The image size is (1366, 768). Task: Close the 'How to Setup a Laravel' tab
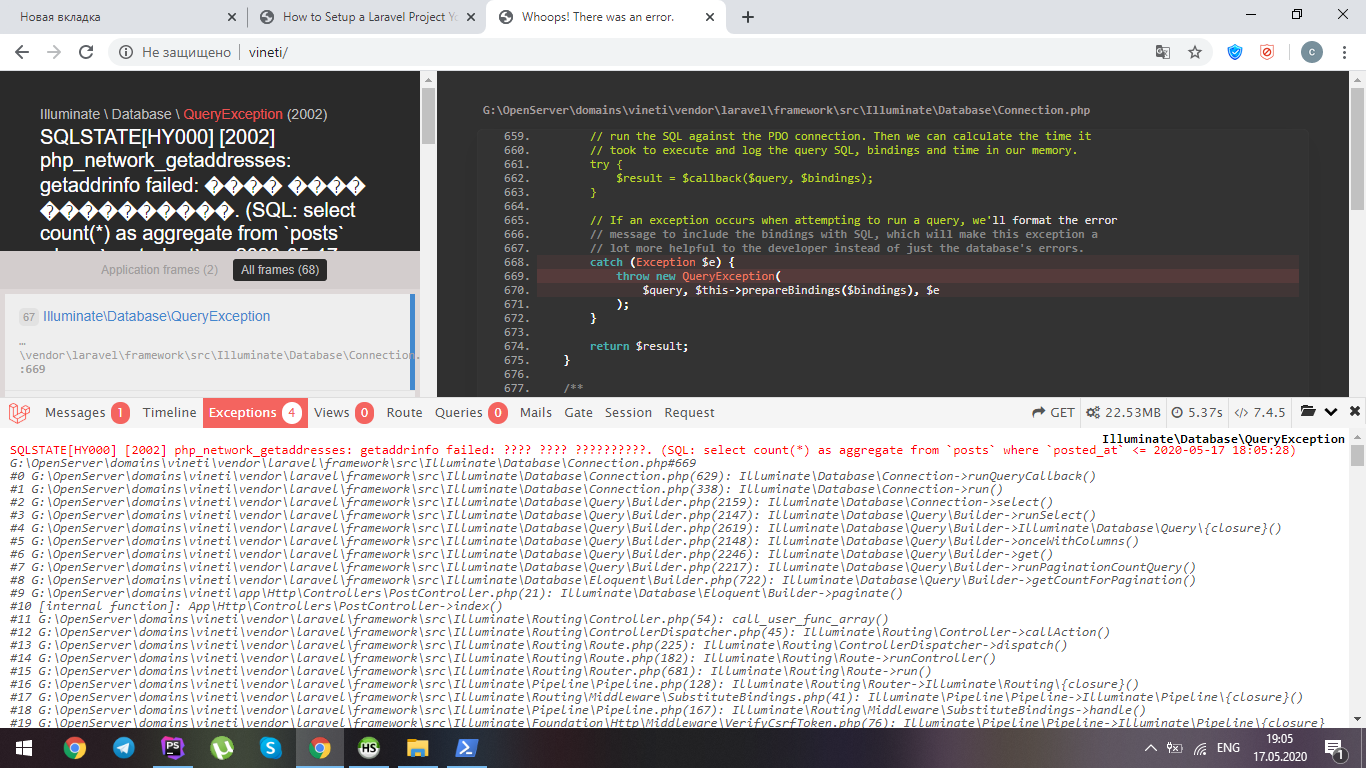tap(470, 17)
